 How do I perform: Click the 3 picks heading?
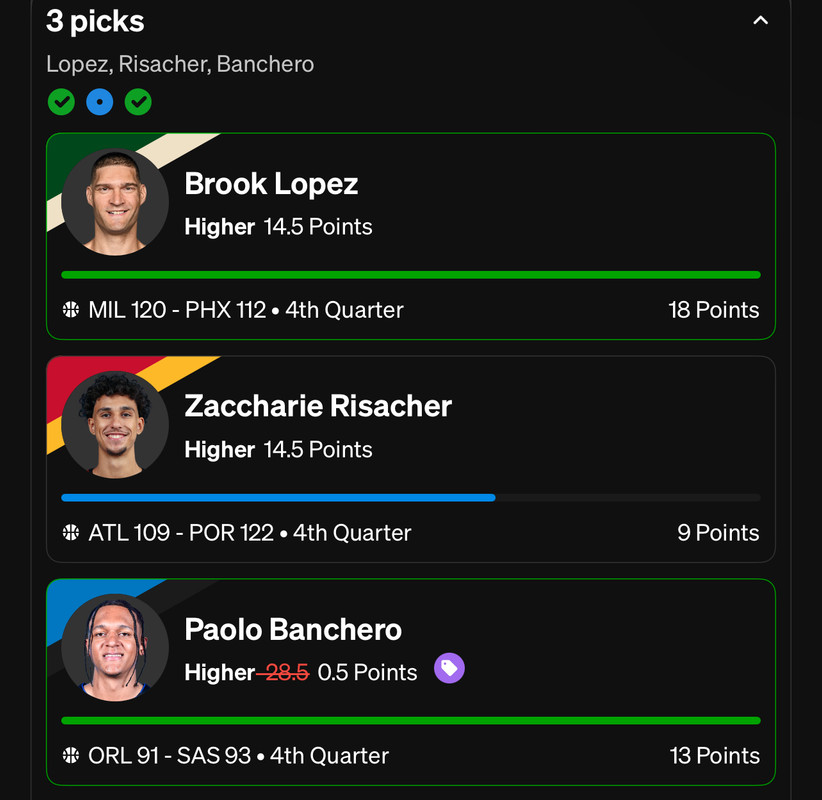(x=95, y=21)
